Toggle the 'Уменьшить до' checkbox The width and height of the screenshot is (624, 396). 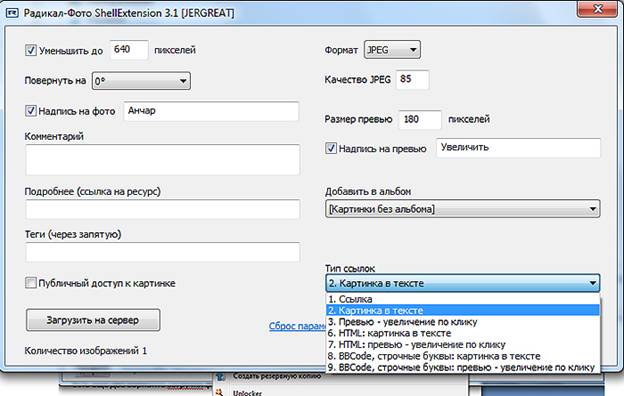31,50
